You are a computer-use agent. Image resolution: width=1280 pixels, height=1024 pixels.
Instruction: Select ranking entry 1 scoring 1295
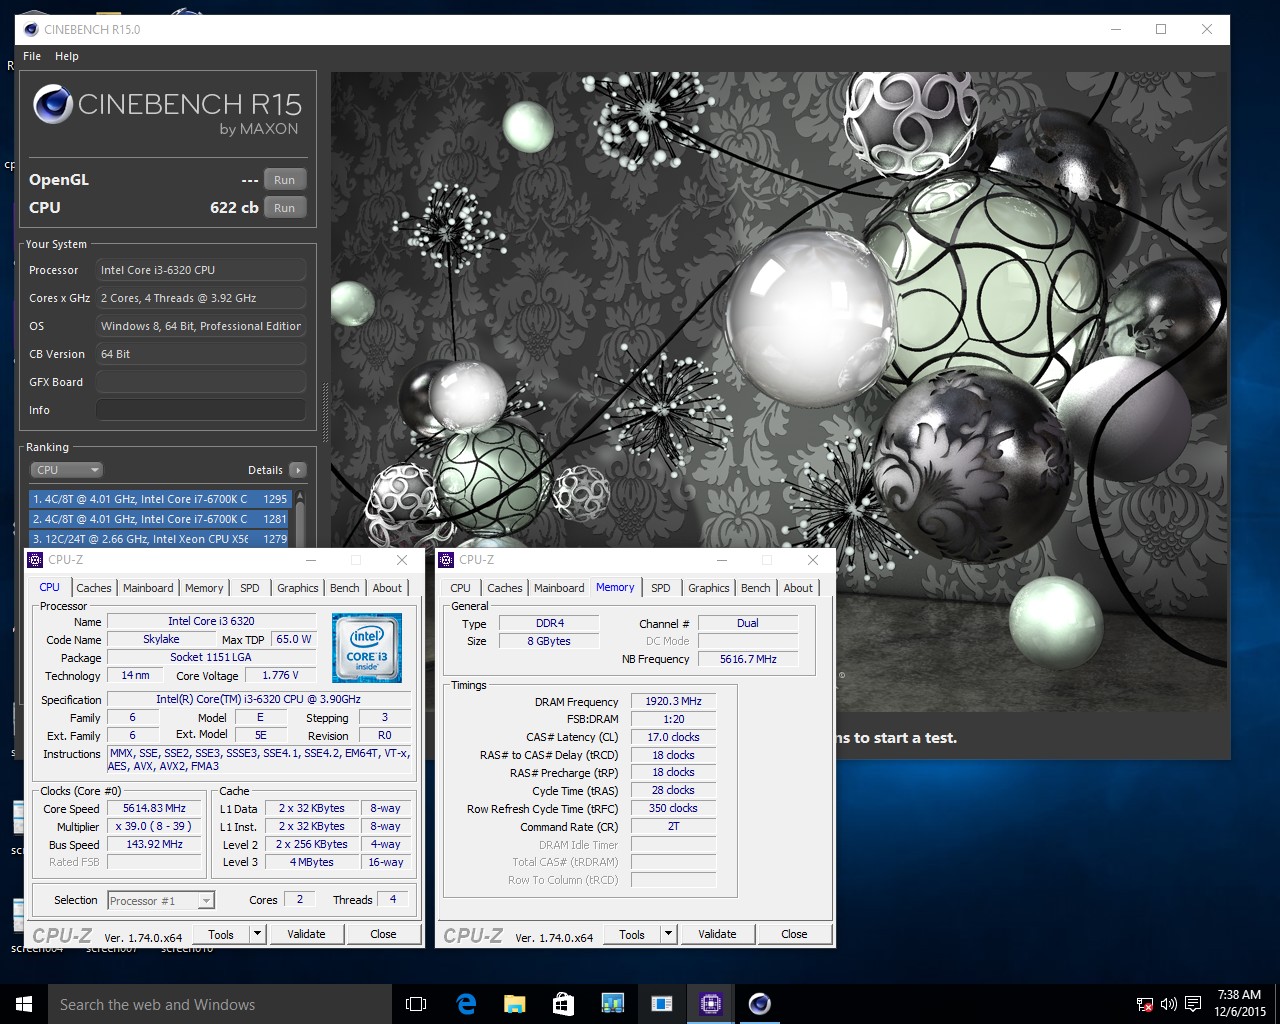(159, 498)
